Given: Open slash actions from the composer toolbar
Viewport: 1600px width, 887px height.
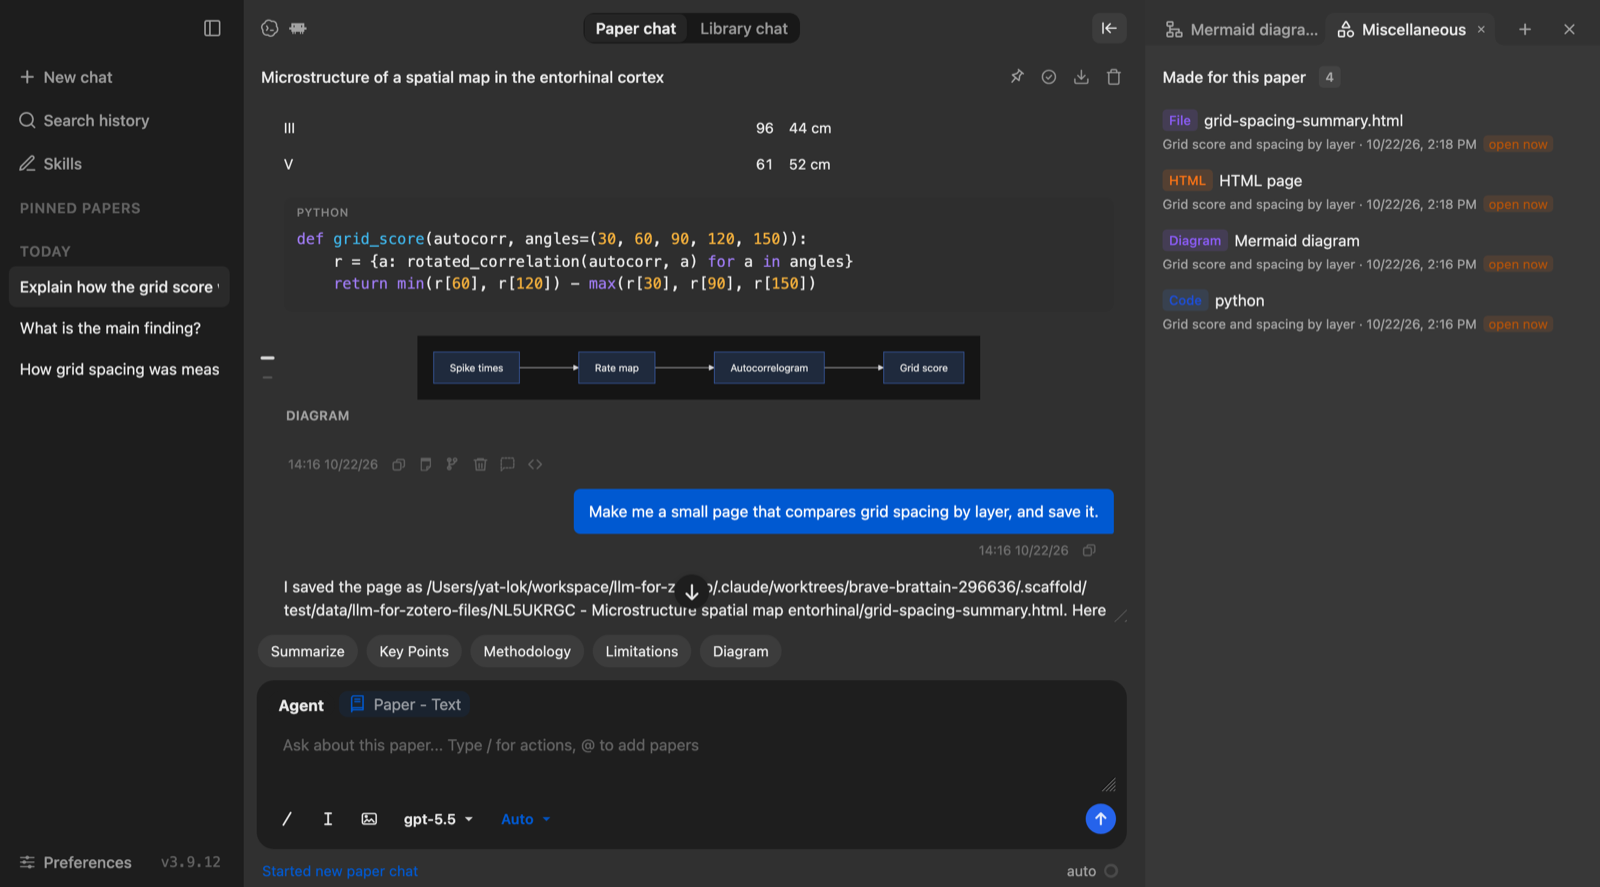Looking at the screenshot, I should (287, 819).
